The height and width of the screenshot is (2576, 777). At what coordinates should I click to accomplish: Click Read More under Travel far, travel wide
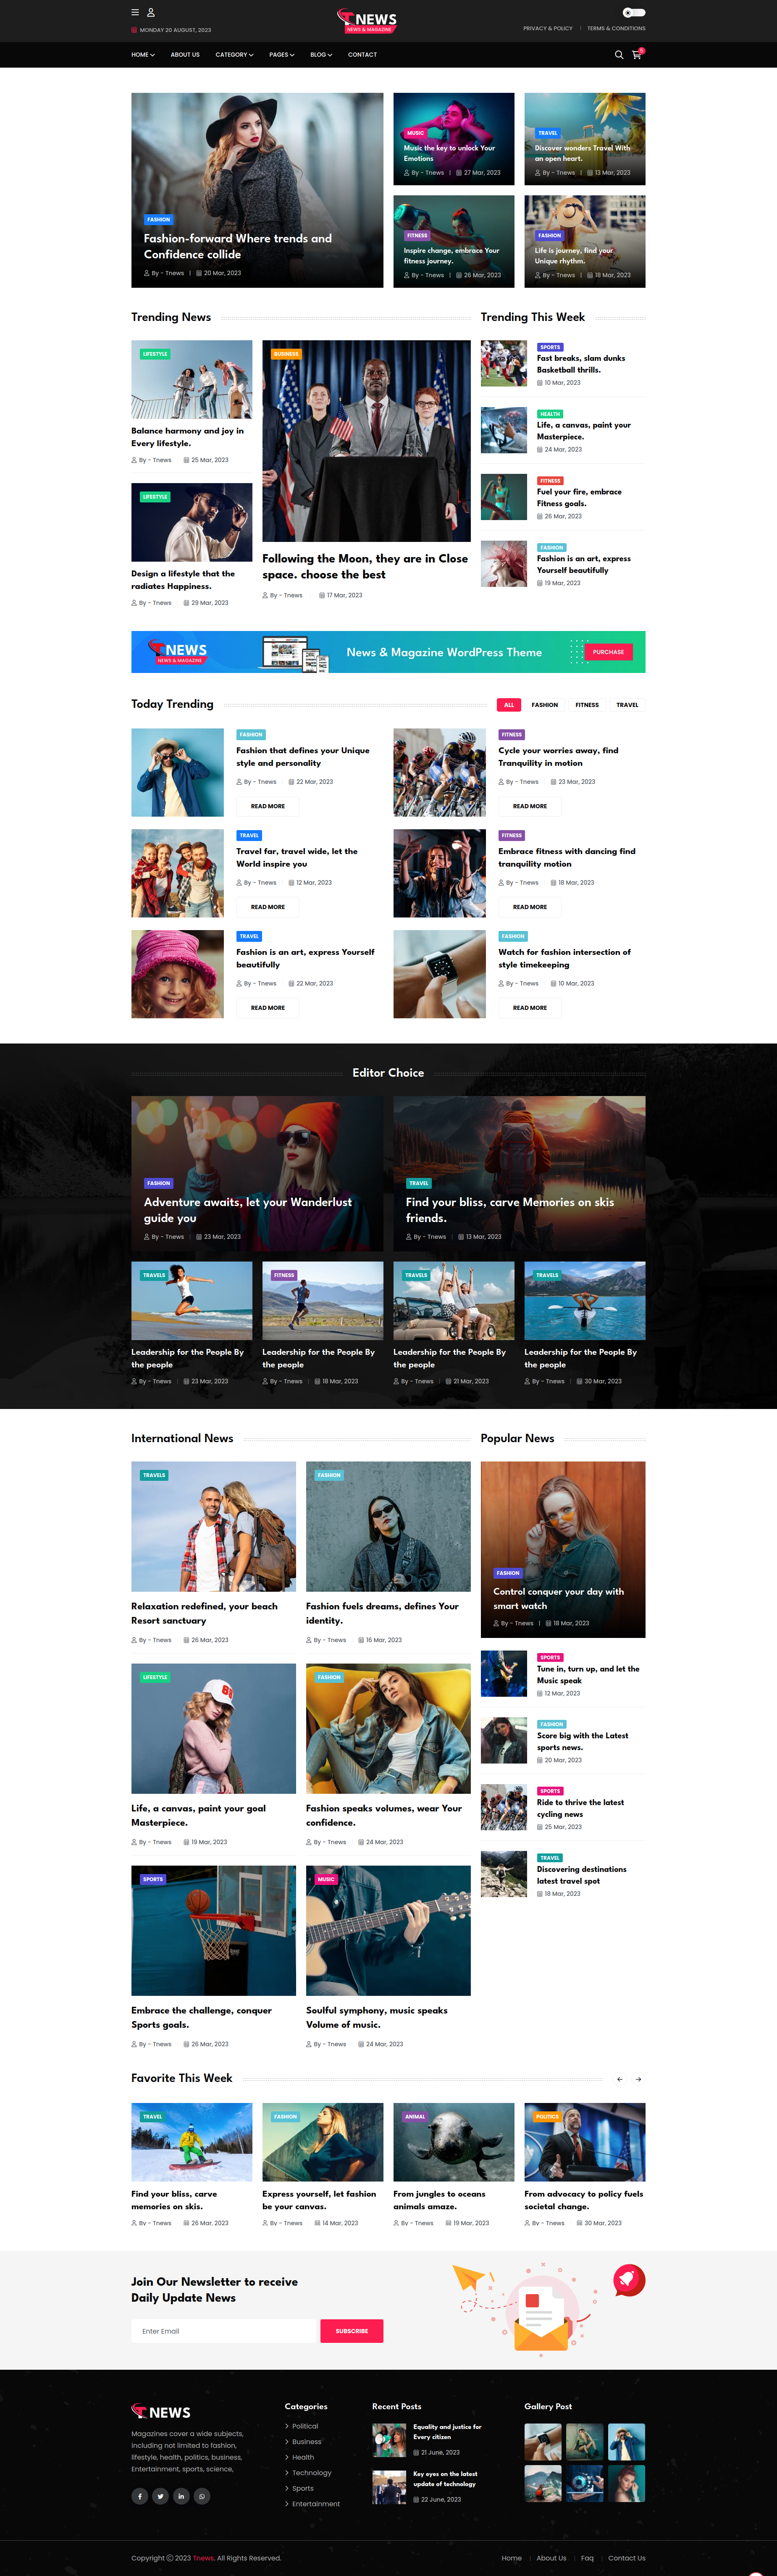268,907
